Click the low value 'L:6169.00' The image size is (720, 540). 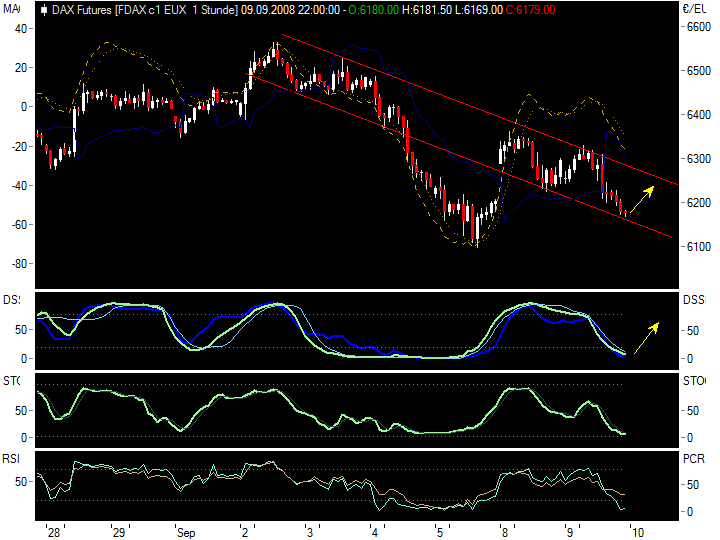479,10
